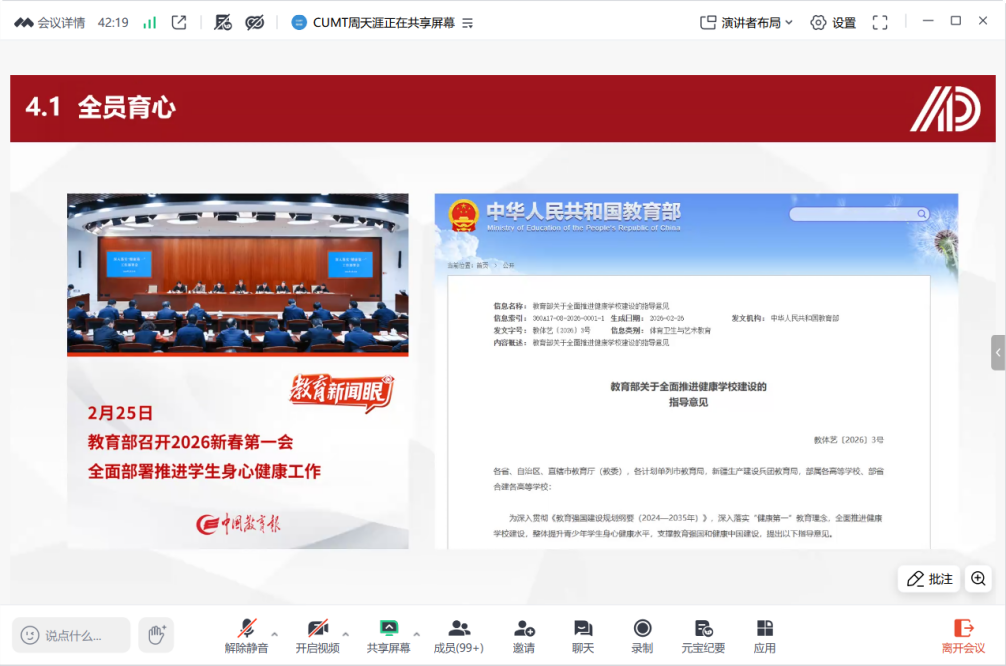Open 设置 settings in the top bar

pos(833,22)
